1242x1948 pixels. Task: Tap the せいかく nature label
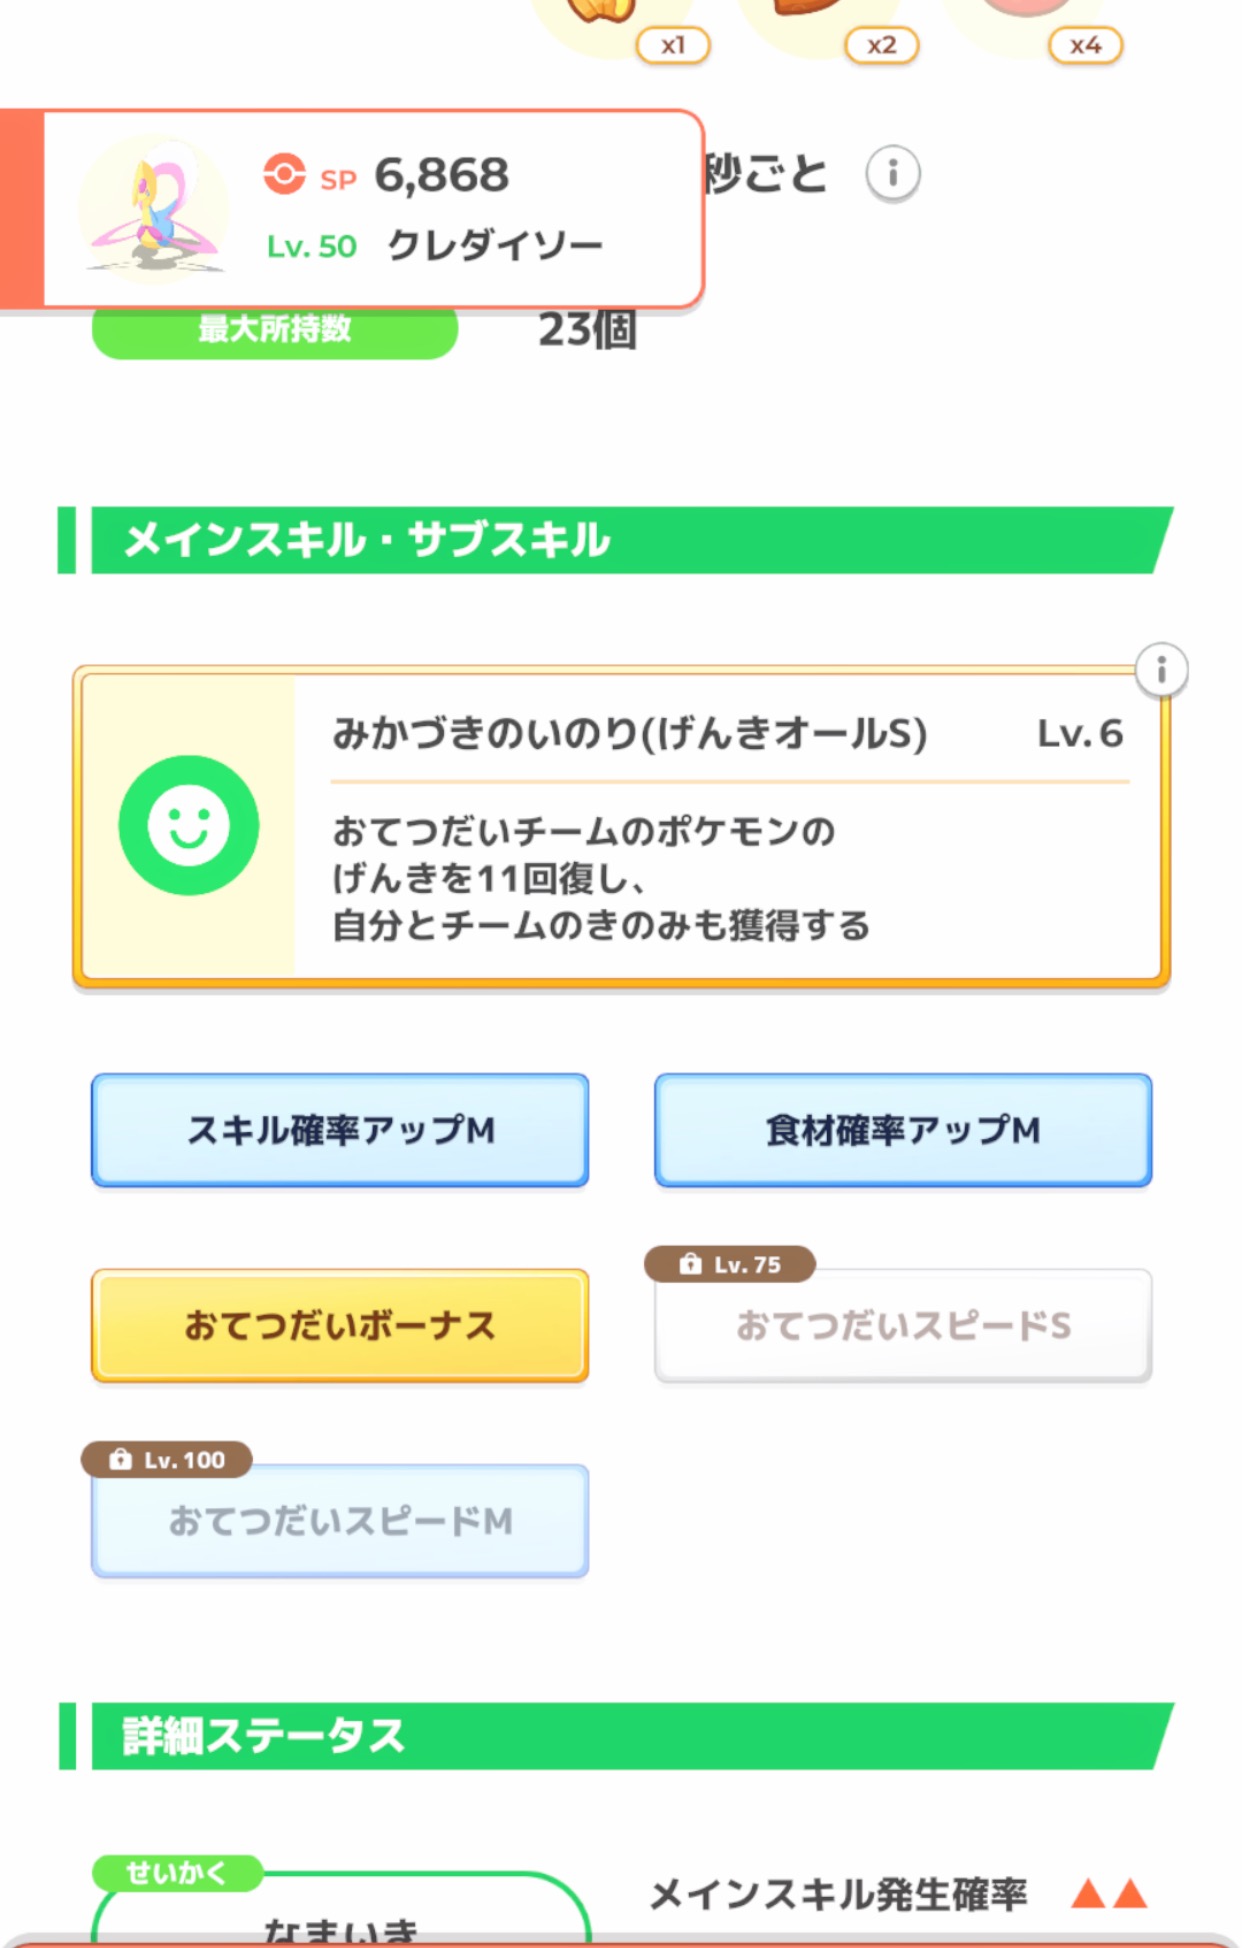[x=177, y=1873]
